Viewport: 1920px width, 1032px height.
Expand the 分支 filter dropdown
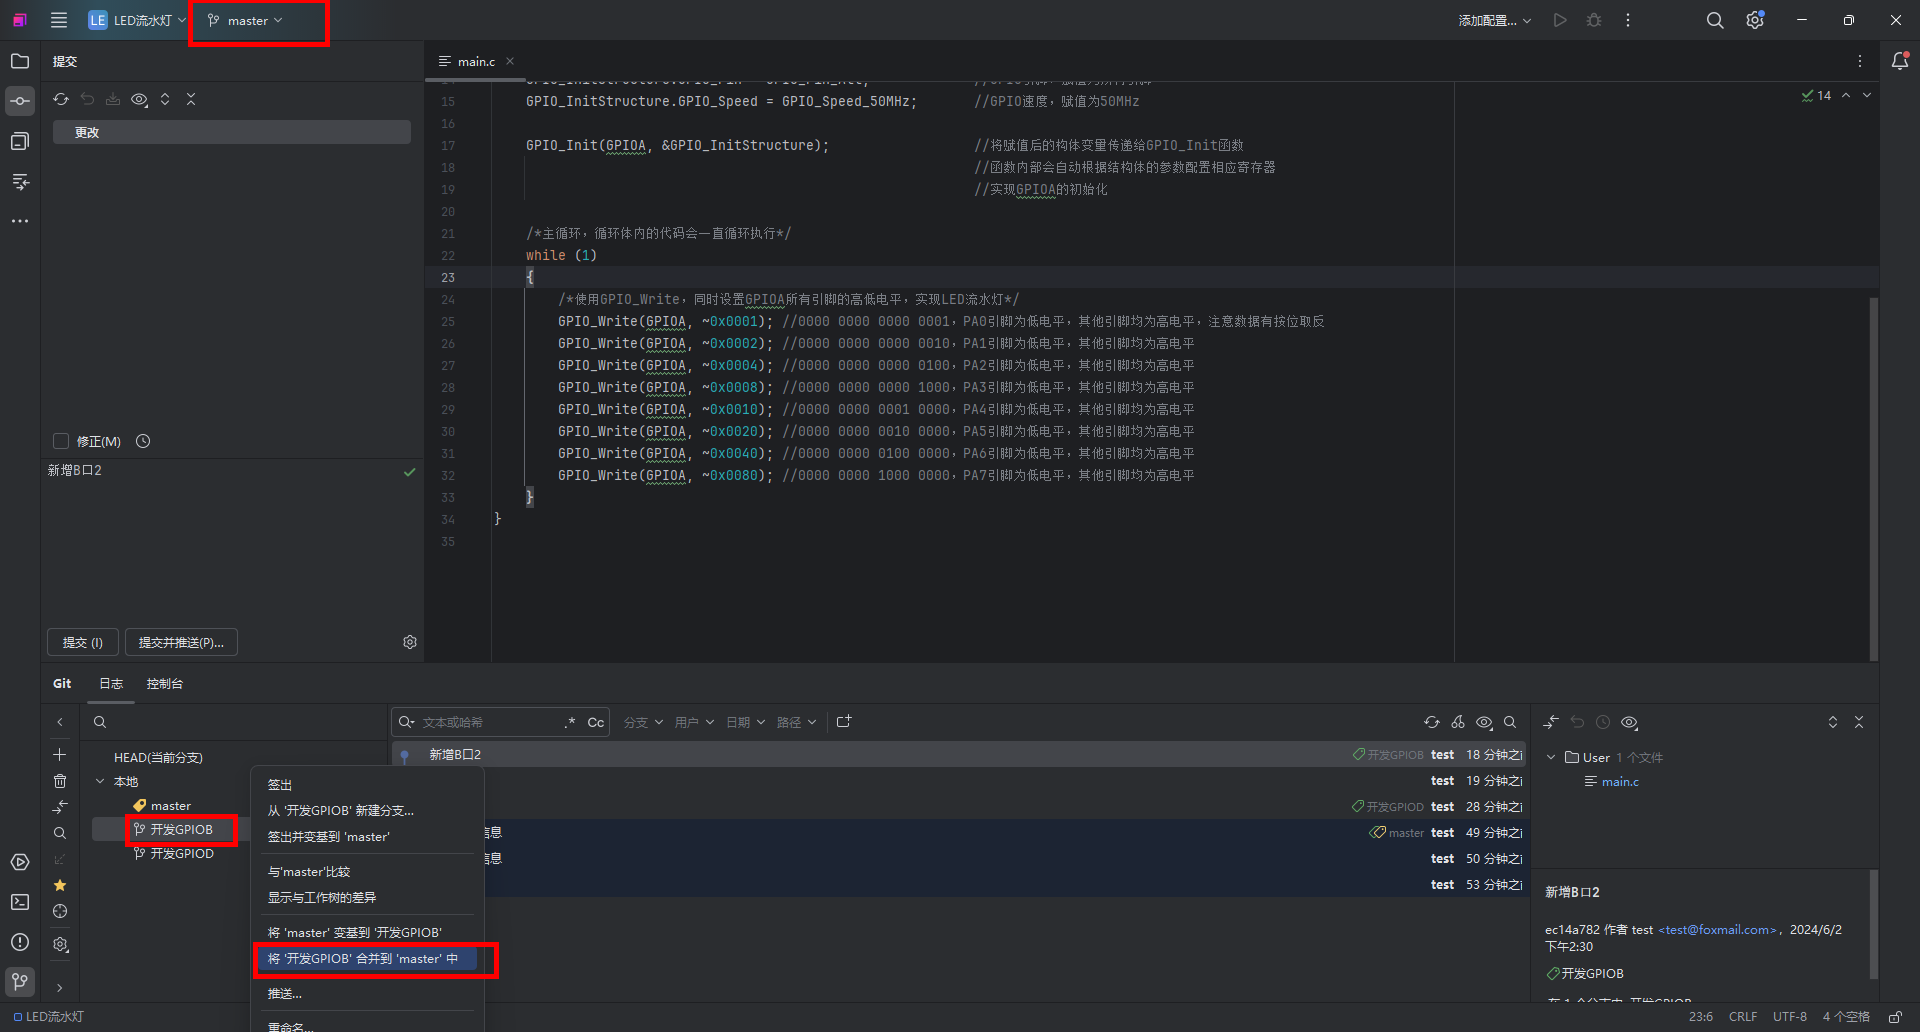point(643,722)
